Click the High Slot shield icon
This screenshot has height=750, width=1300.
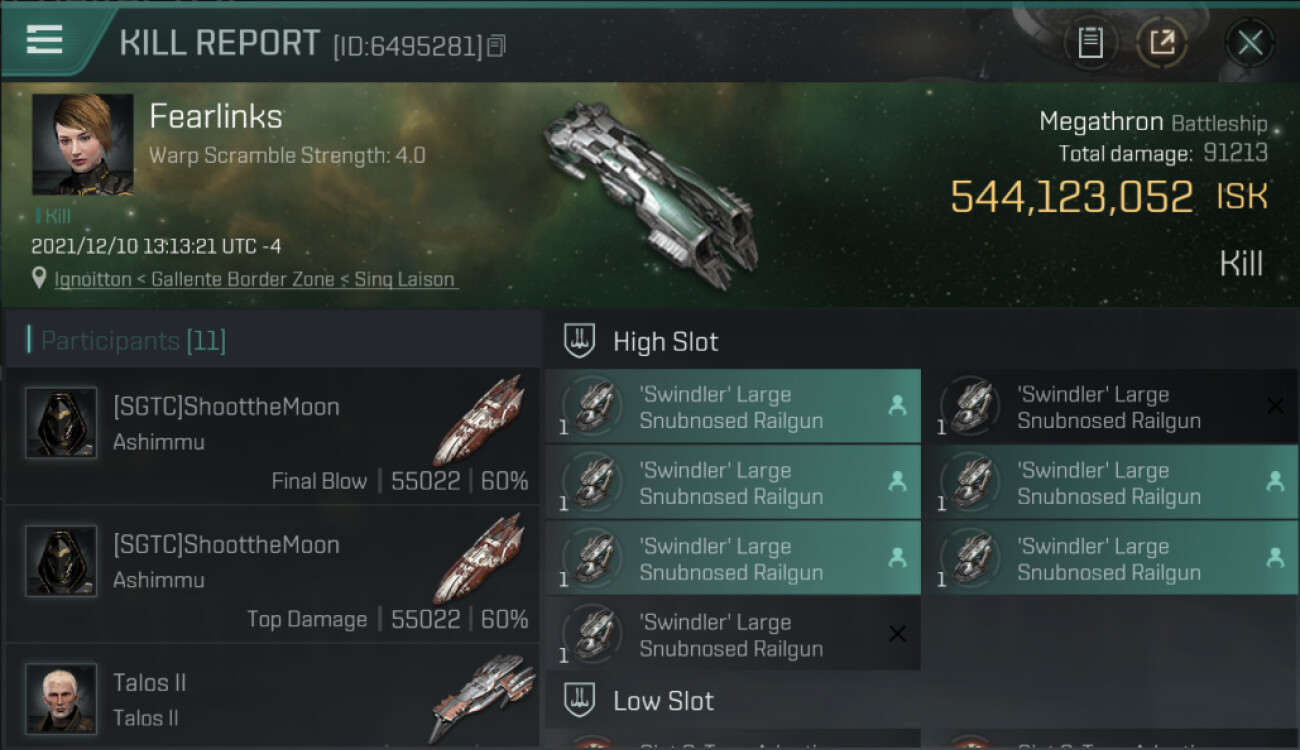pos(579,341)
